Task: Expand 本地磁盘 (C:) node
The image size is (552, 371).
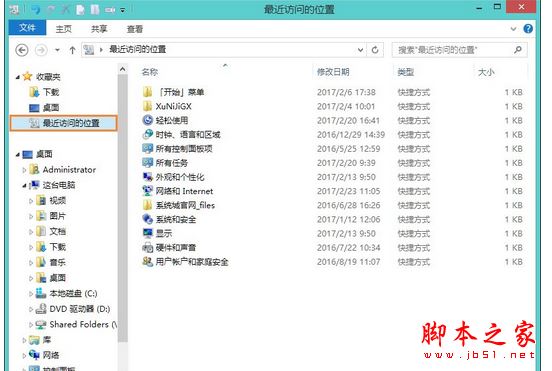Action: pyautogui.click(x=31, y=294)
